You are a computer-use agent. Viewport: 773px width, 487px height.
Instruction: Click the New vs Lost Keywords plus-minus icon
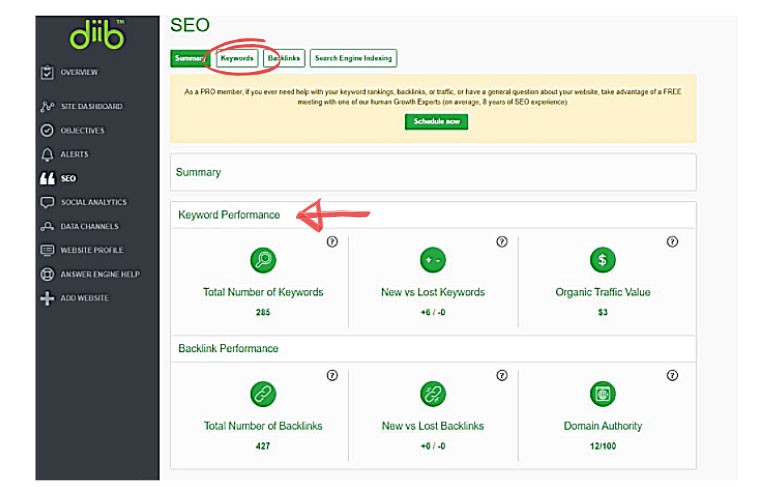(433, 260)
